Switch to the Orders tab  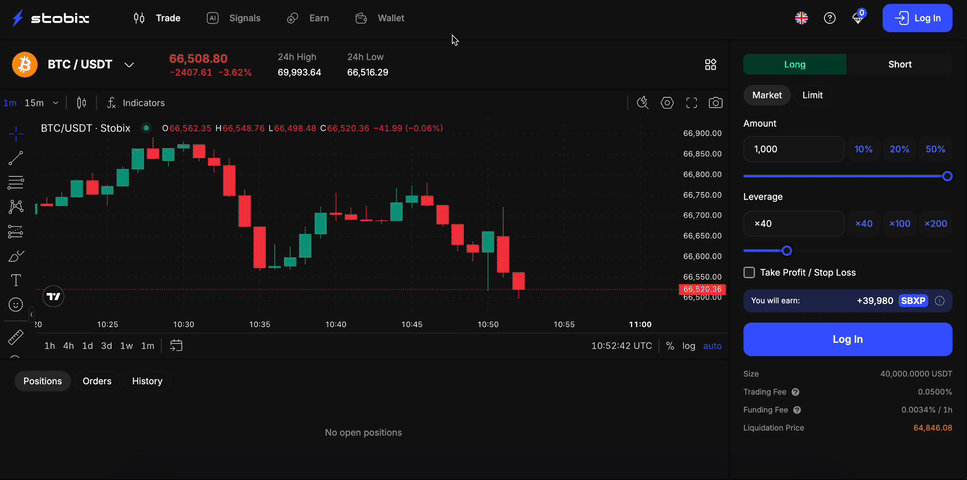click(97, 381)
